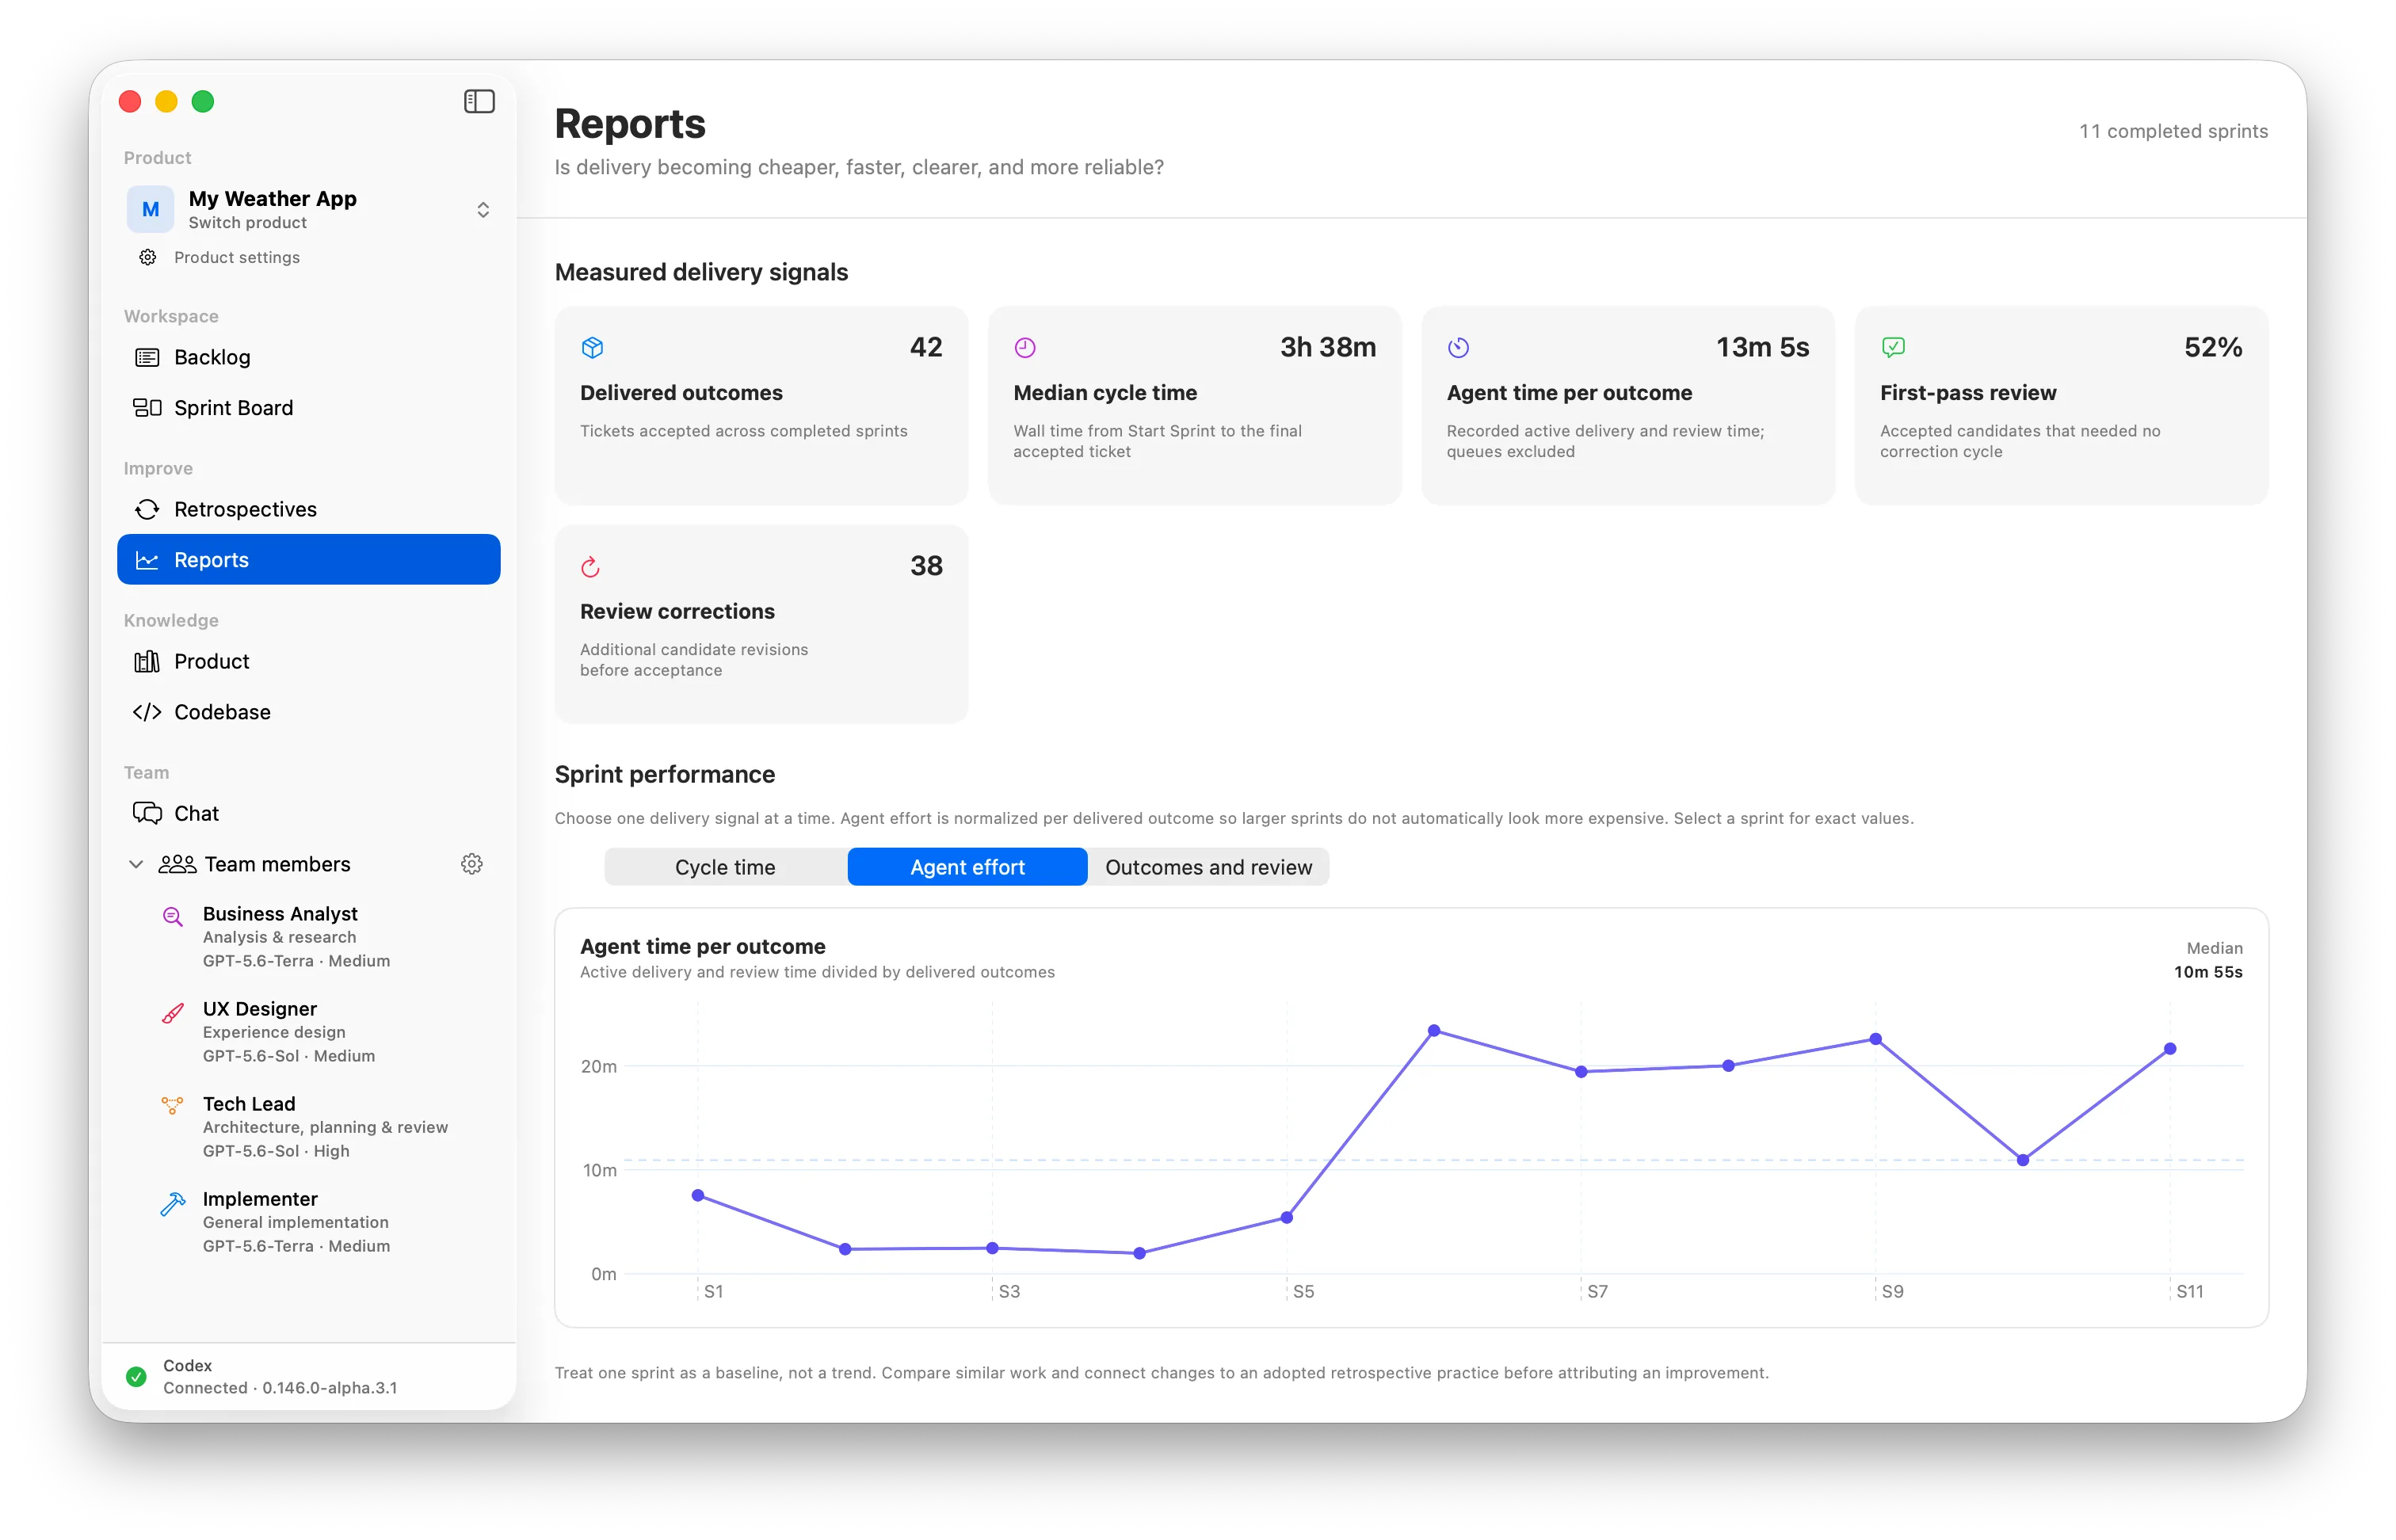Image resolution: width=2396 pixels, height=1540 pixels.
Task: Click the Team members settings gear
Action: tap(472, 864)
